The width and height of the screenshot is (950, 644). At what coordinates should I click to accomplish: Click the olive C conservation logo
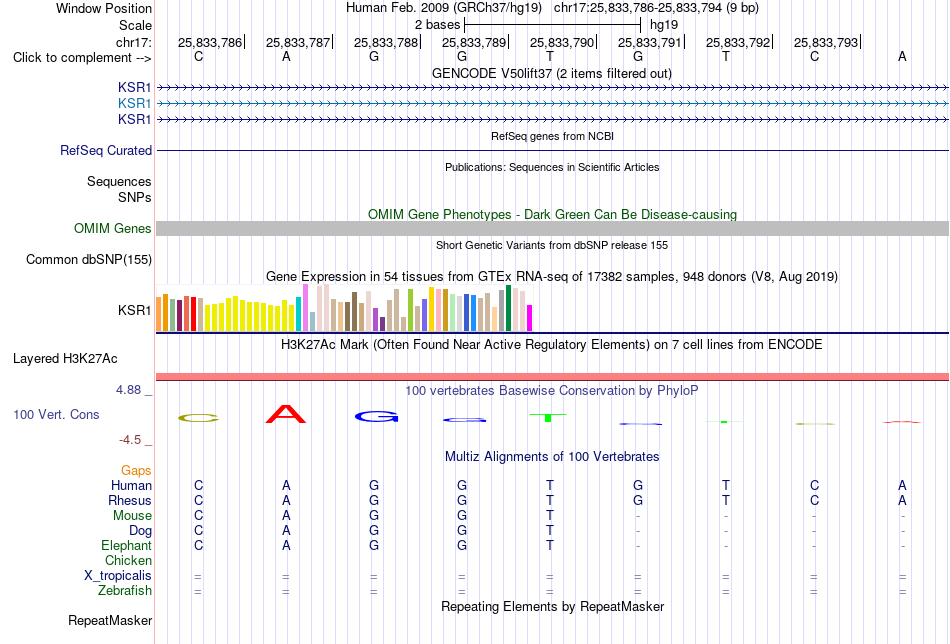click(198, 418)
